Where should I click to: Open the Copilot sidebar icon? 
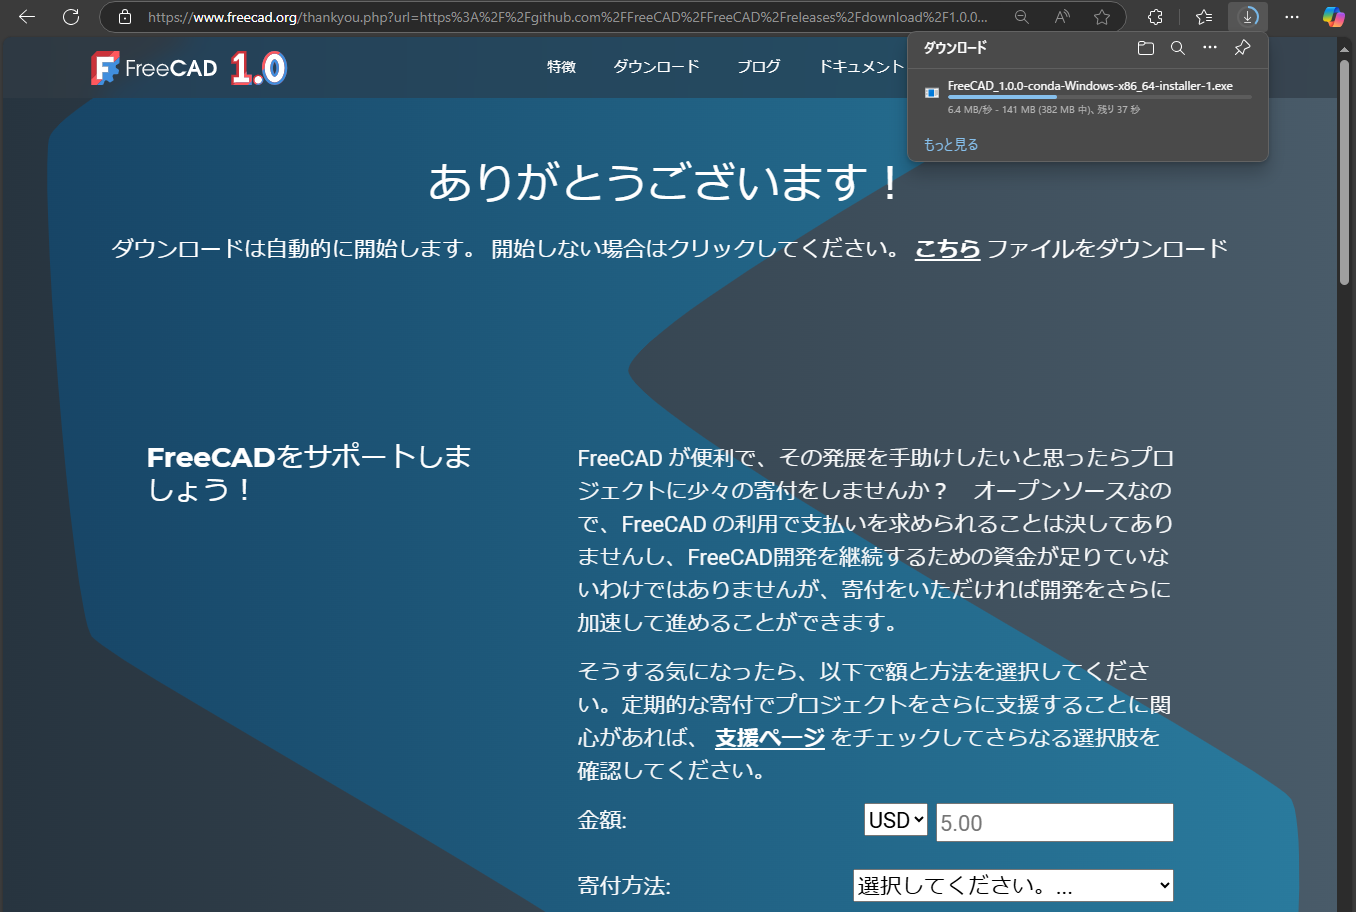point(1333,17)
